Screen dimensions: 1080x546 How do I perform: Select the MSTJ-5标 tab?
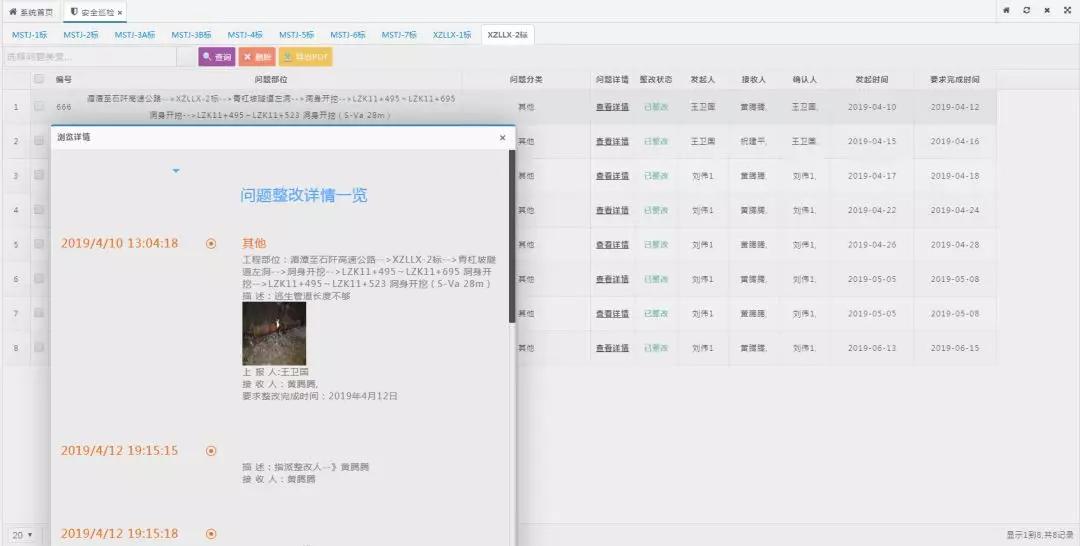pyautogui.click(x=297, y=34)
